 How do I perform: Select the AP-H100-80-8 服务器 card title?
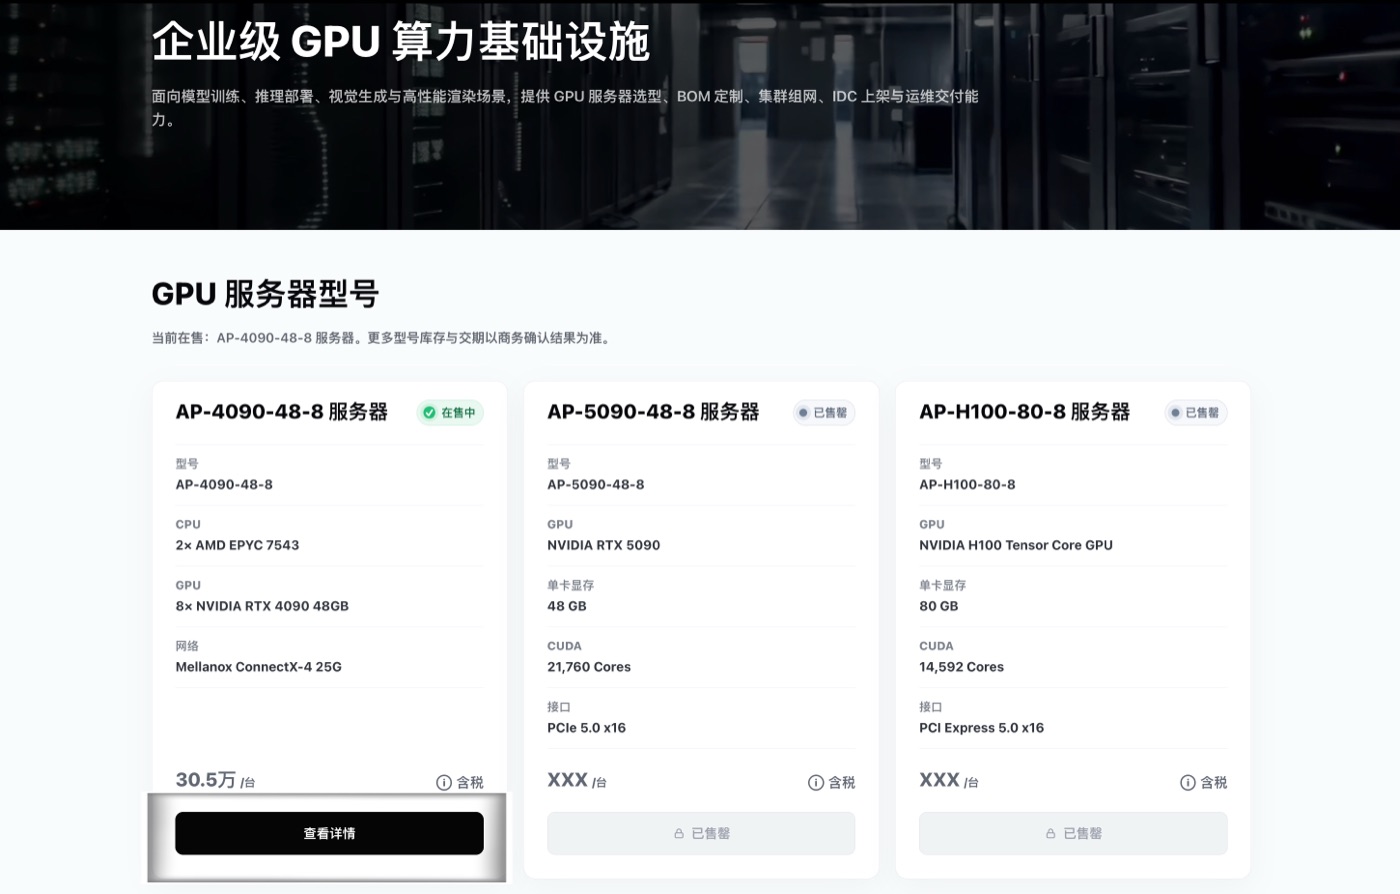tap(1025, 412)
